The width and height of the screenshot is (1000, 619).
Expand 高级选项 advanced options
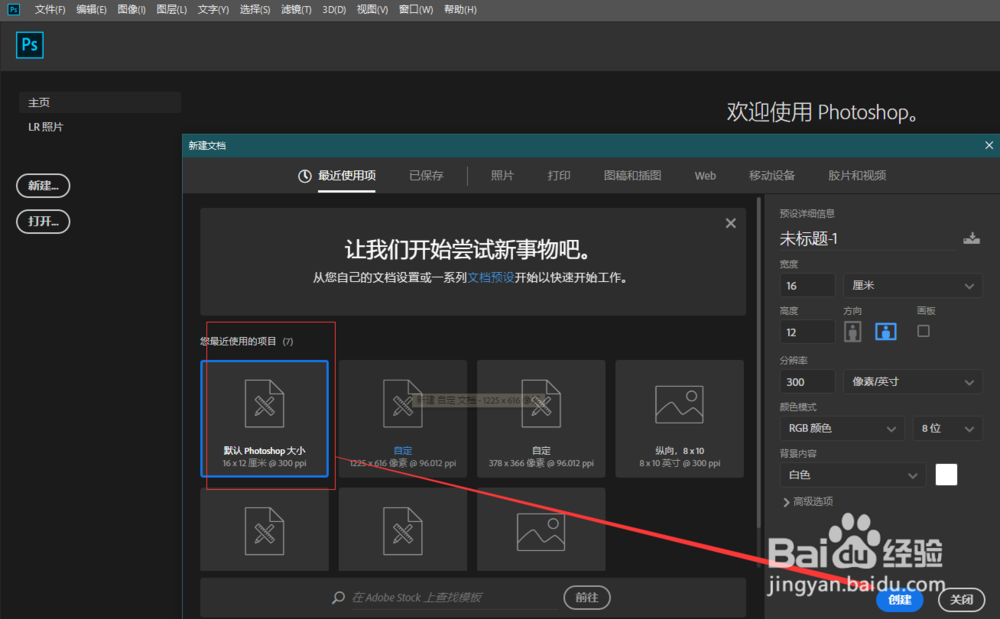point(807,502)
